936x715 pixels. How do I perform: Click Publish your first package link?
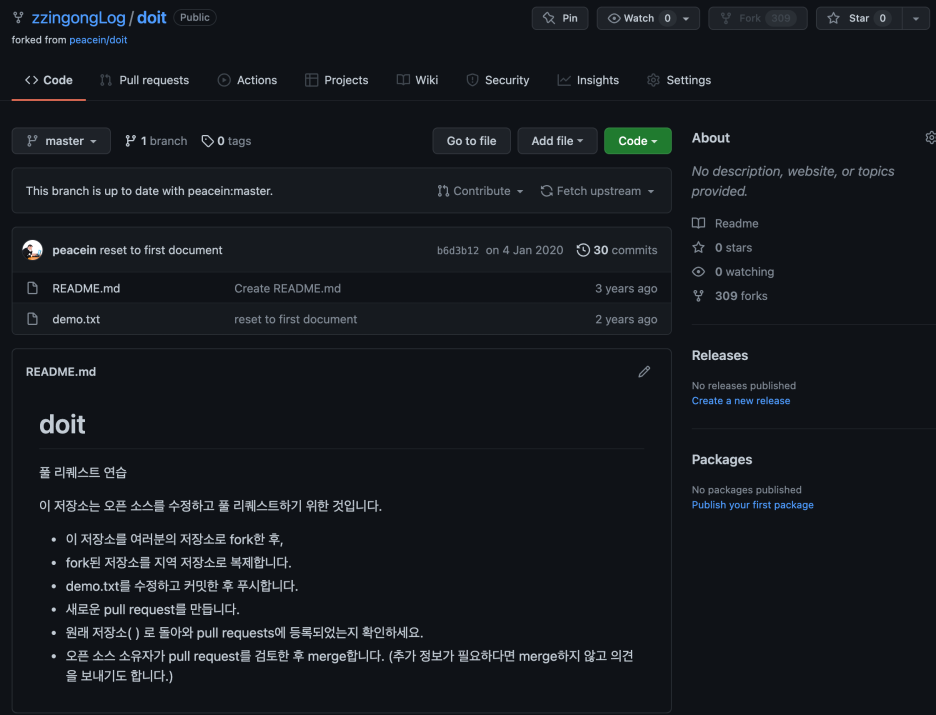[x=752, y=505]
